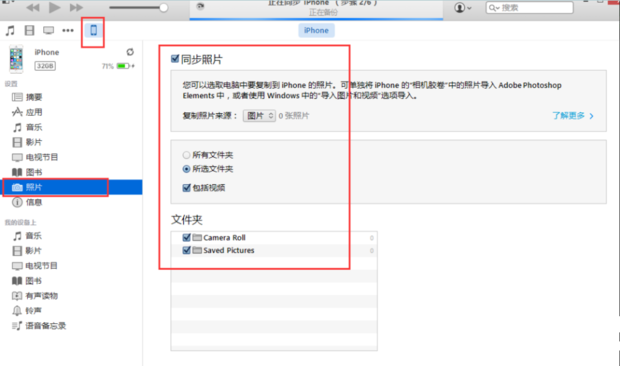The image size is (620, 366).
Task: Open the TV shows library icon
Action: click(x=49, y=30)
